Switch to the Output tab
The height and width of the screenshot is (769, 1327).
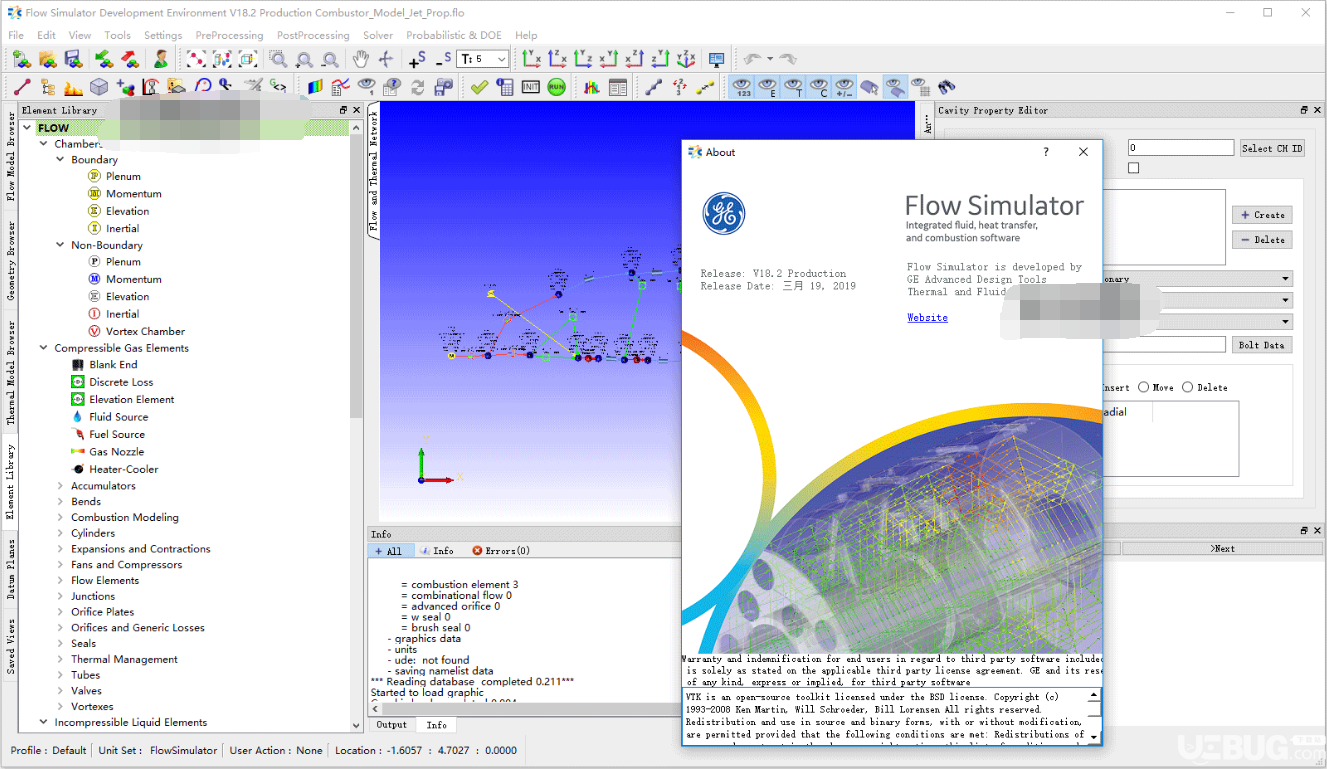click(x=392, y=725)
